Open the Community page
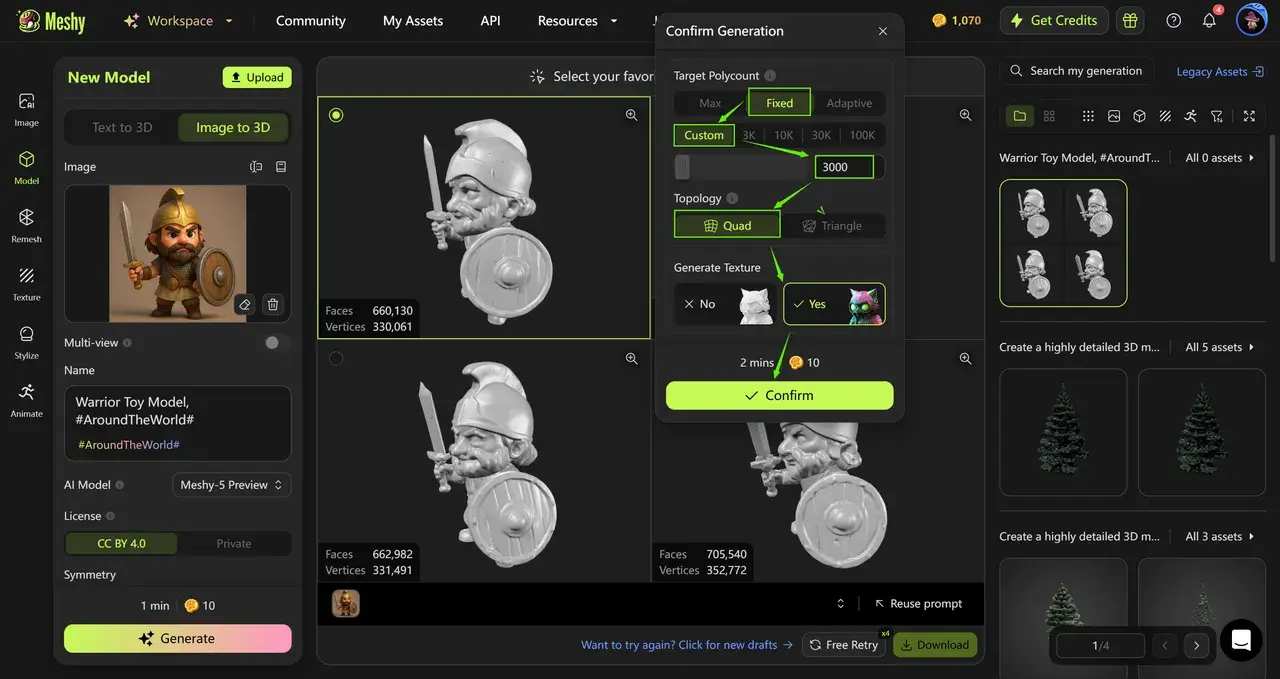 click(x=310, y=20)
